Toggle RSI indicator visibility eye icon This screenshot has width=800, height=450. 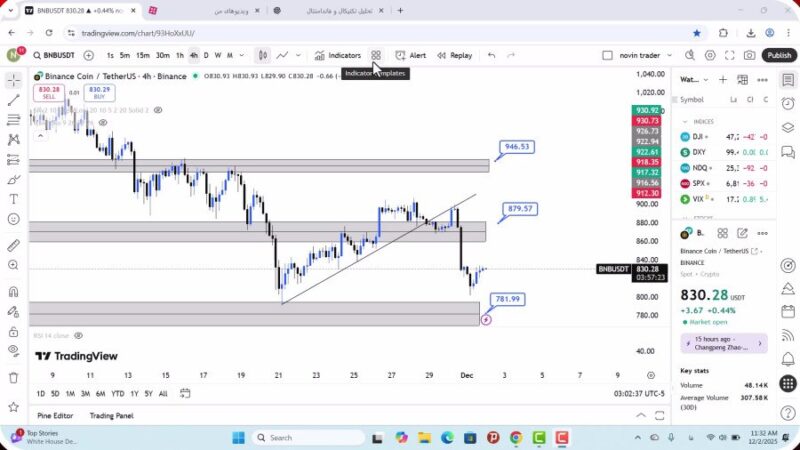(77, 336)
